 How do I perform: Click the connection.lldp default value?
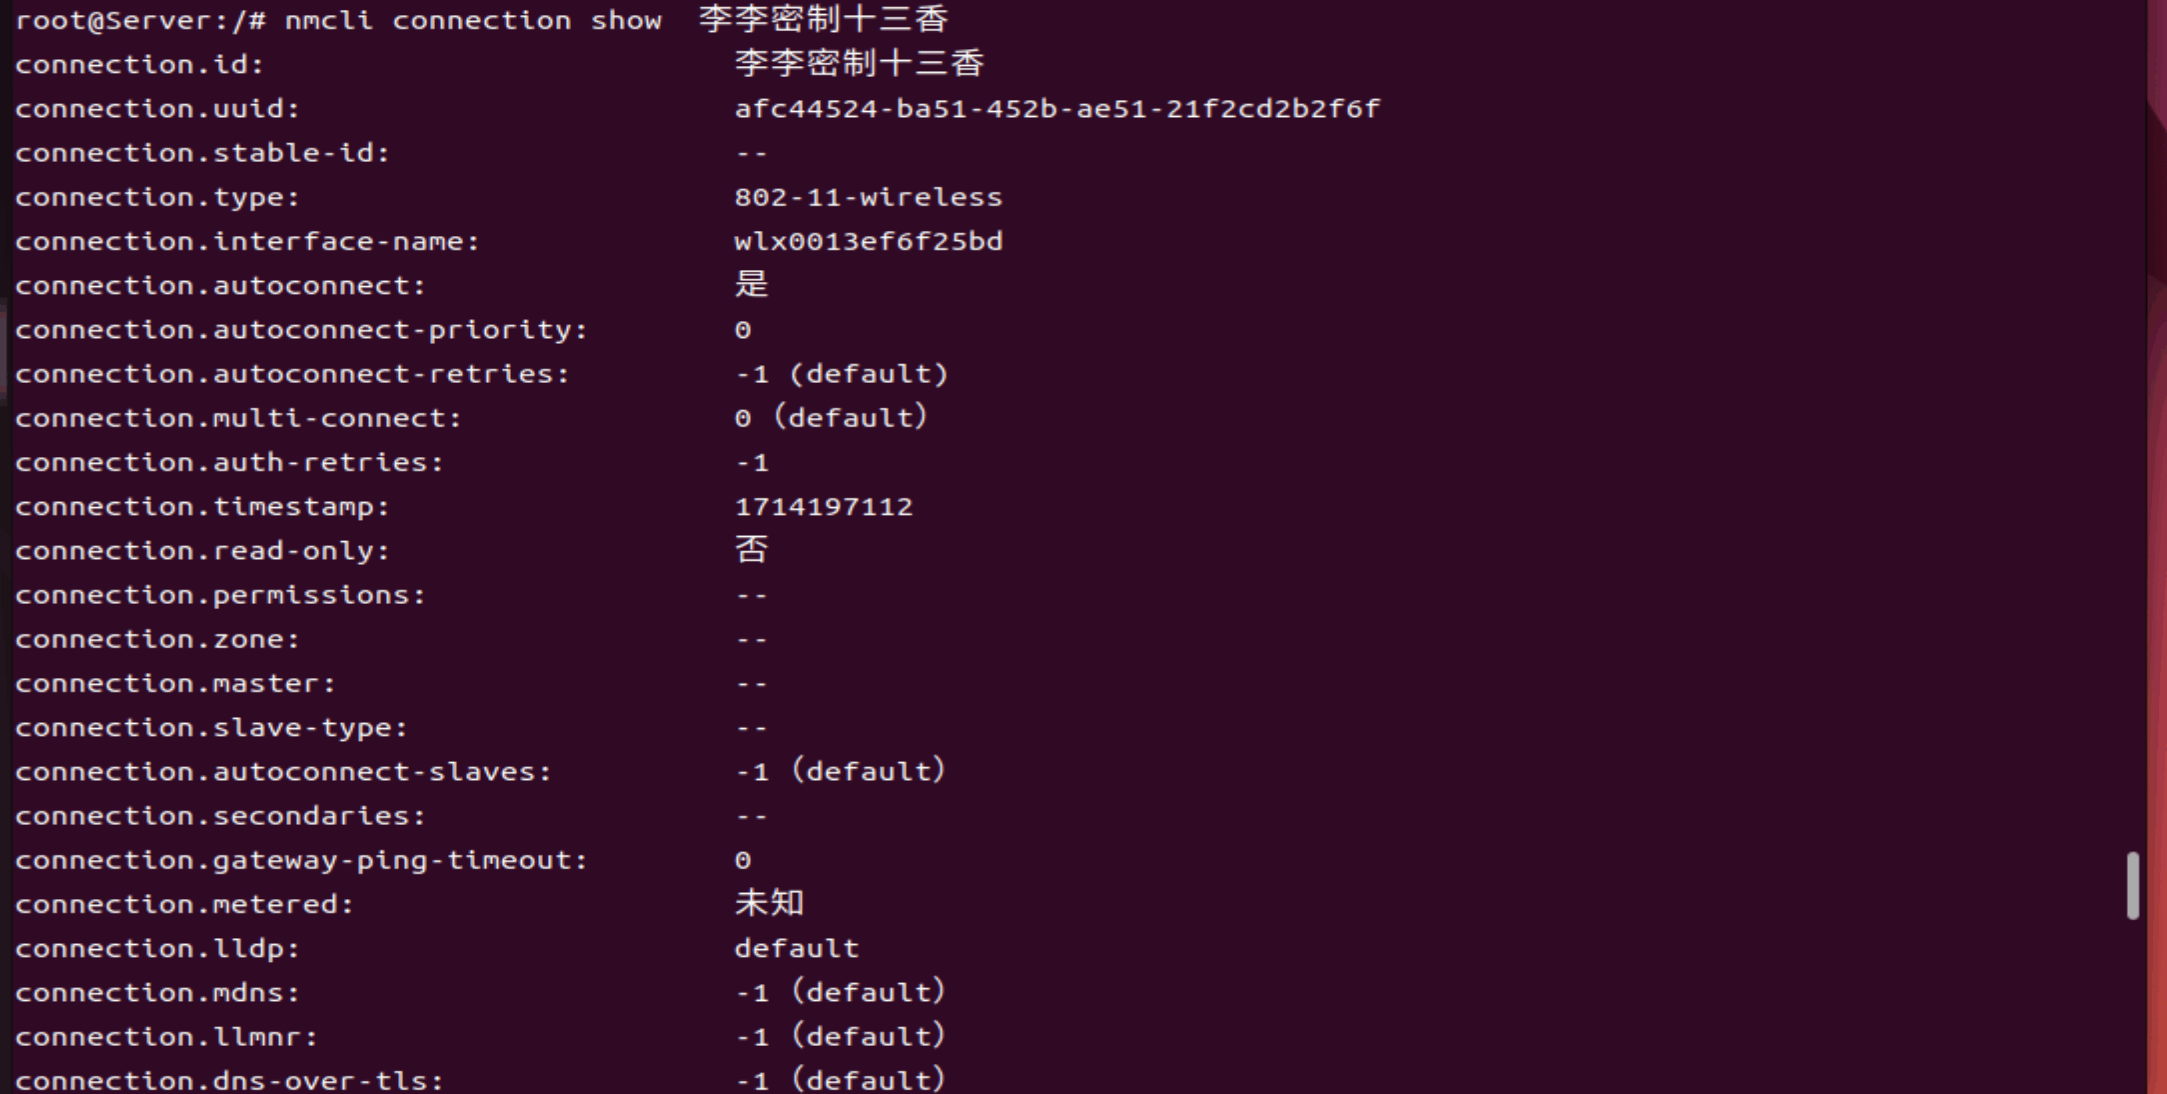point(796,948)
